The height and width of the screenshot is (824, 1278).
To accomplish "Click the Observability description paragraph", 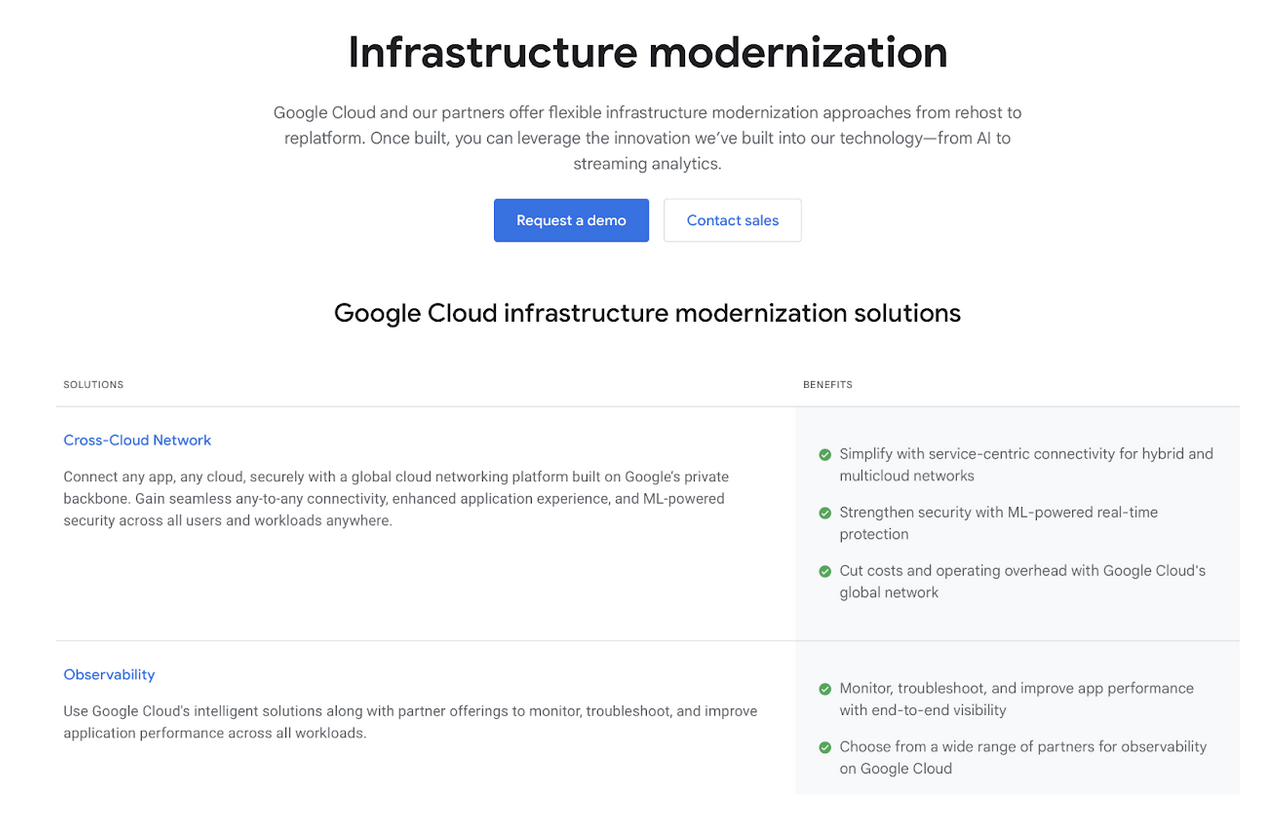I will (x=410, y=721).
